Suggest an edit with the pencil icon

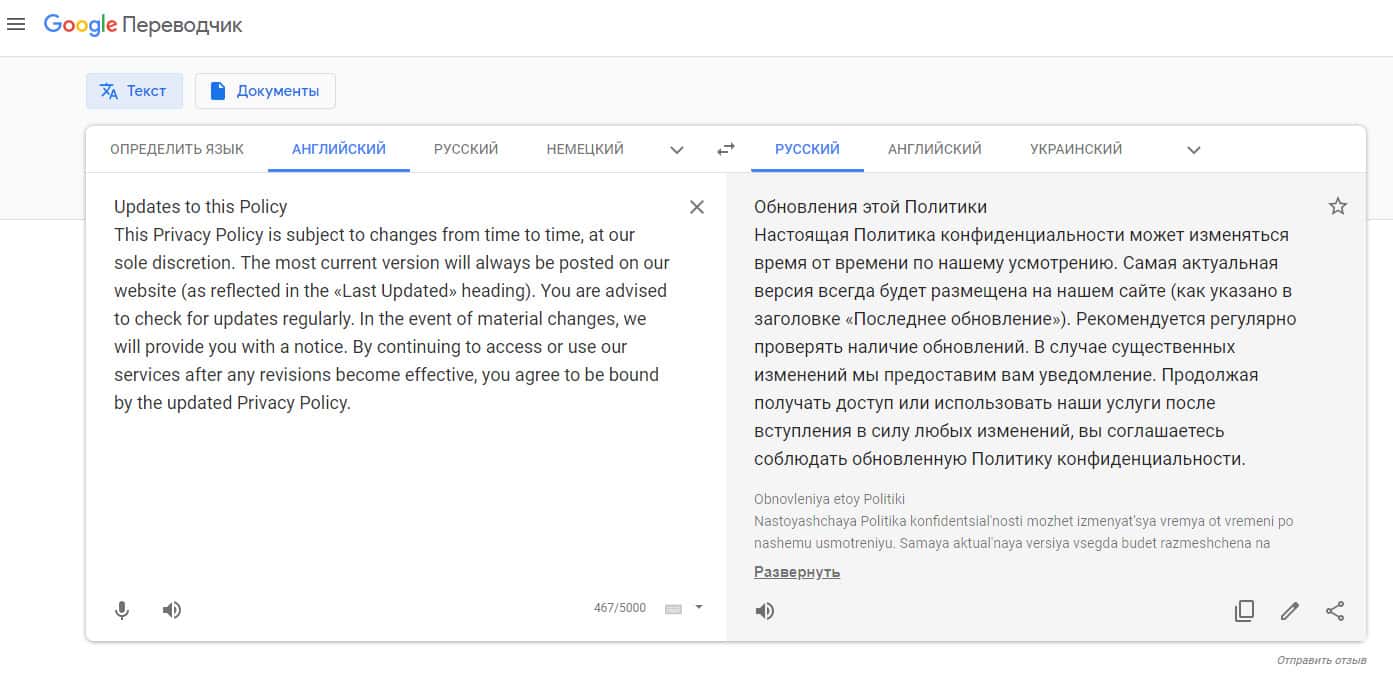click(1290, 611)
